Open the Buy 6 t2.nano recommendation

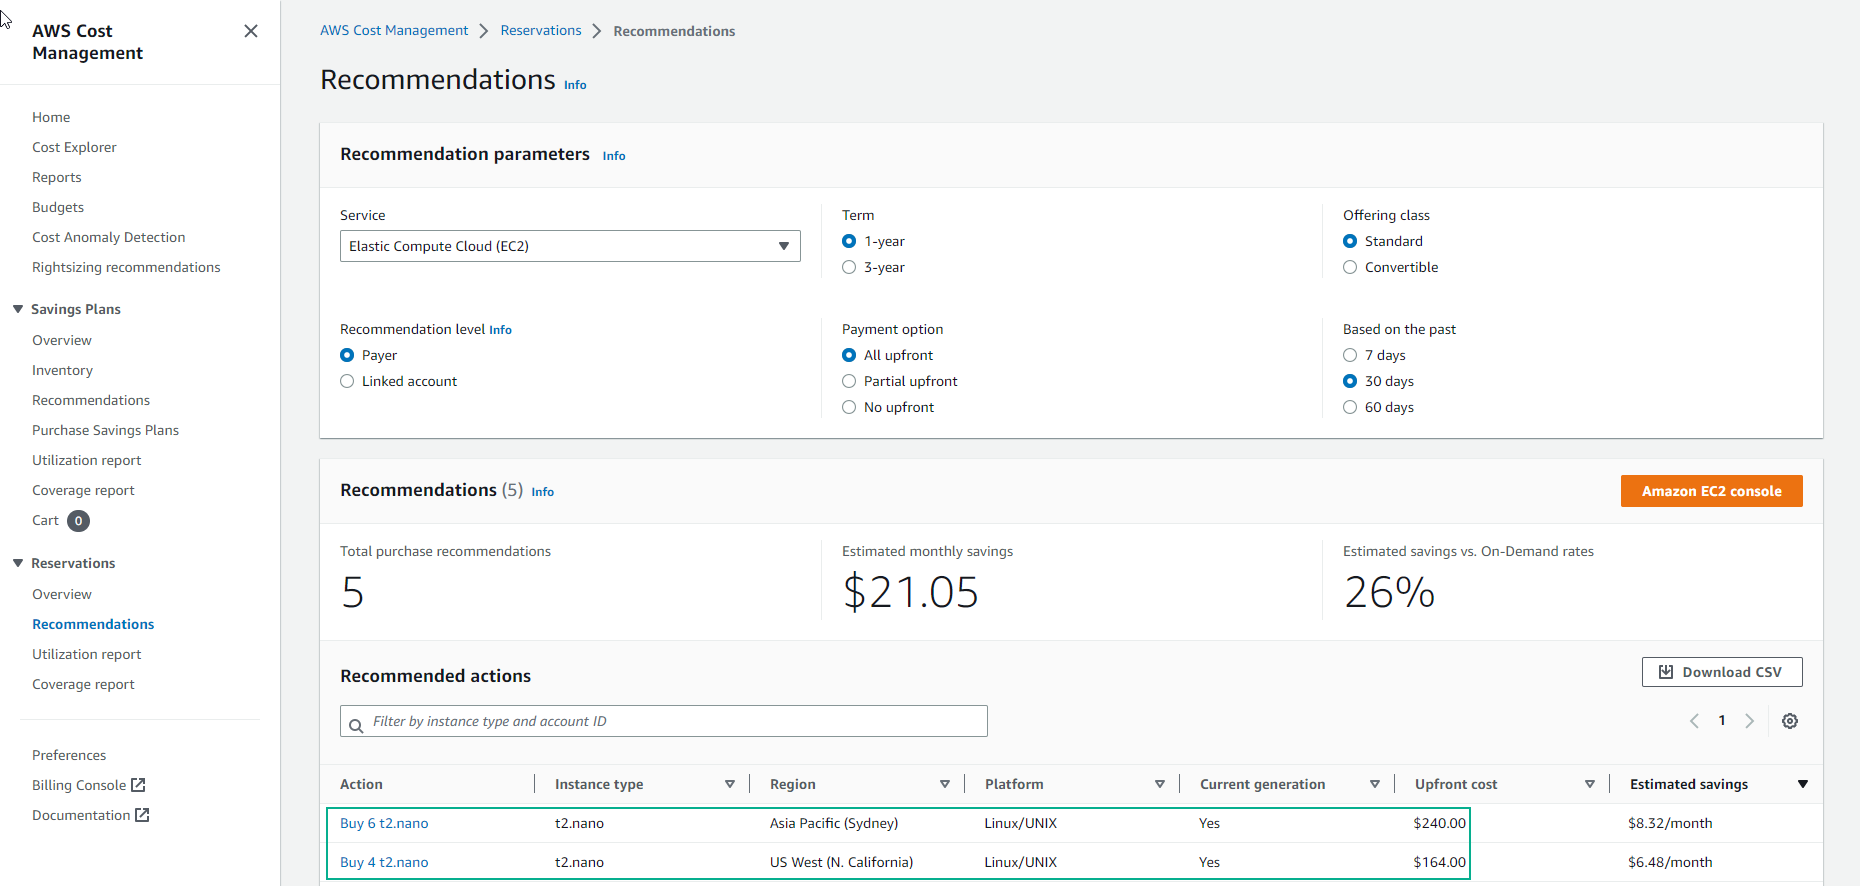point(384,823)
